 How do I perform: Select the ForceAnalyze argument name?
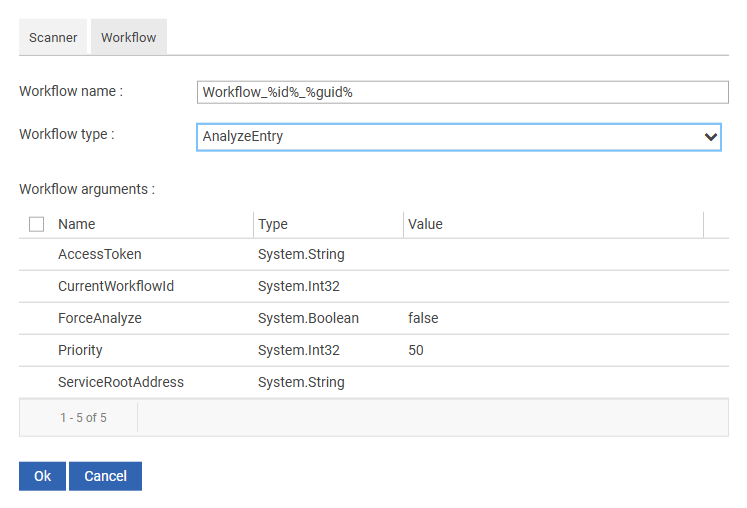(x=100, y=318)
